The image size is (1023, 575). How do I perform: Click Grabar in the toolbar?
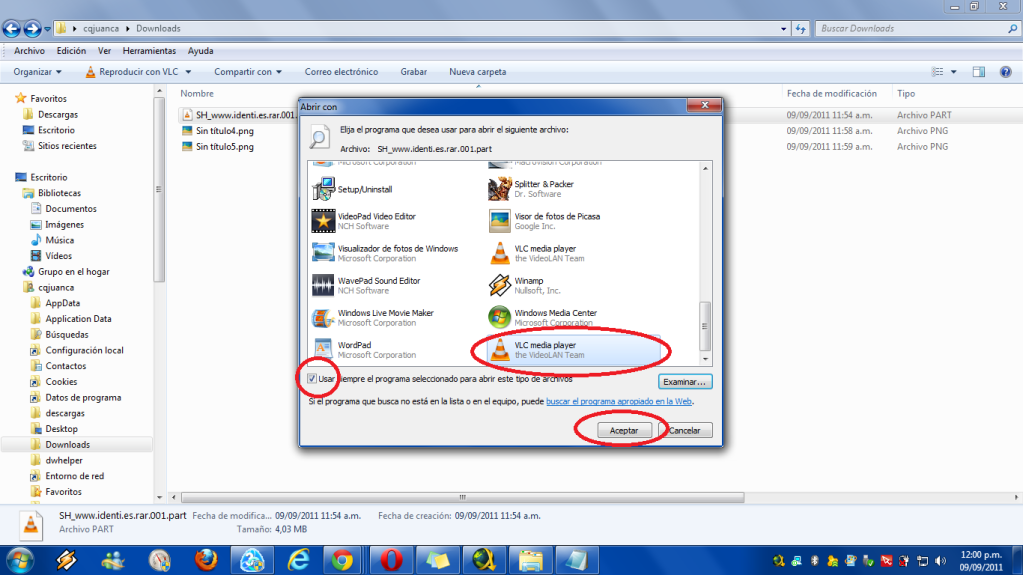(x=414, y=72)
